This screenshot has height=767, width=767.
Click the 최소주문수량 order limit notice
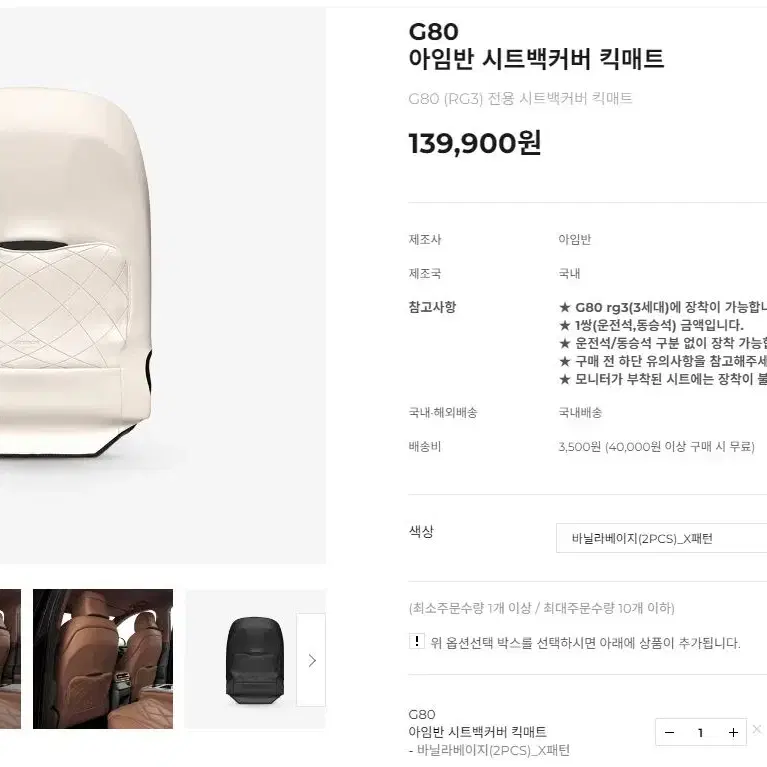coord(541,608)
